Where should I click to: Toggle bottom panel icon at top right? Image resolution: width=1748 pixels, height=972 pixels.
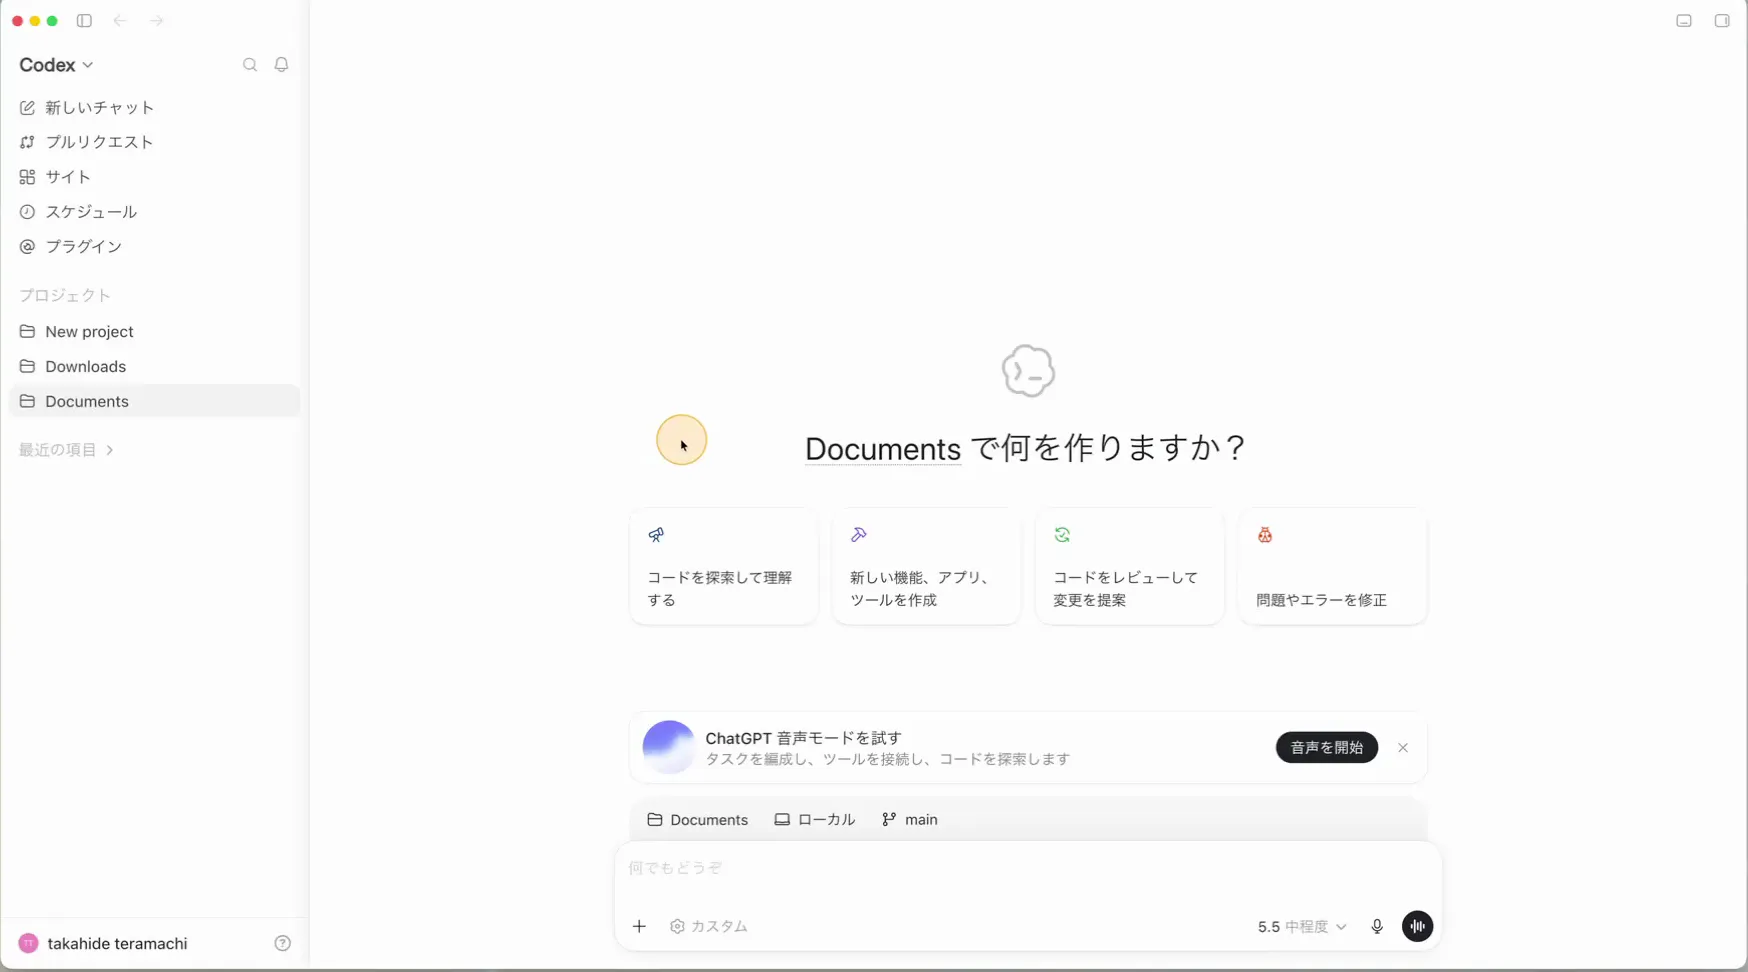[x=1684, y=21]
